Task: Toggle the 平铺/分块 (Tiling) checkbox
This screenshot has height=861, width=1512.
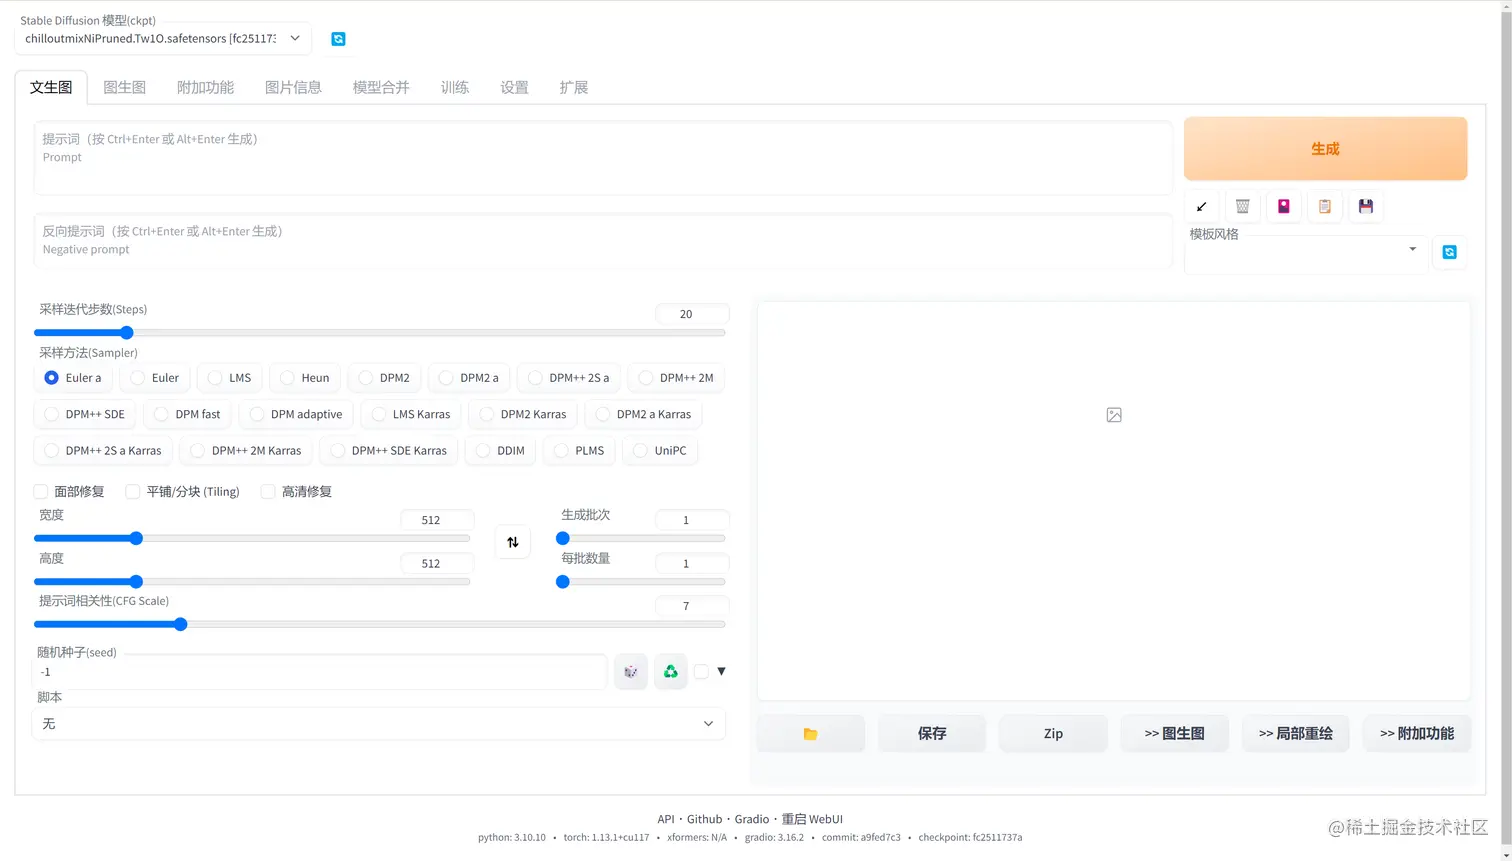Action: [132, 491]
